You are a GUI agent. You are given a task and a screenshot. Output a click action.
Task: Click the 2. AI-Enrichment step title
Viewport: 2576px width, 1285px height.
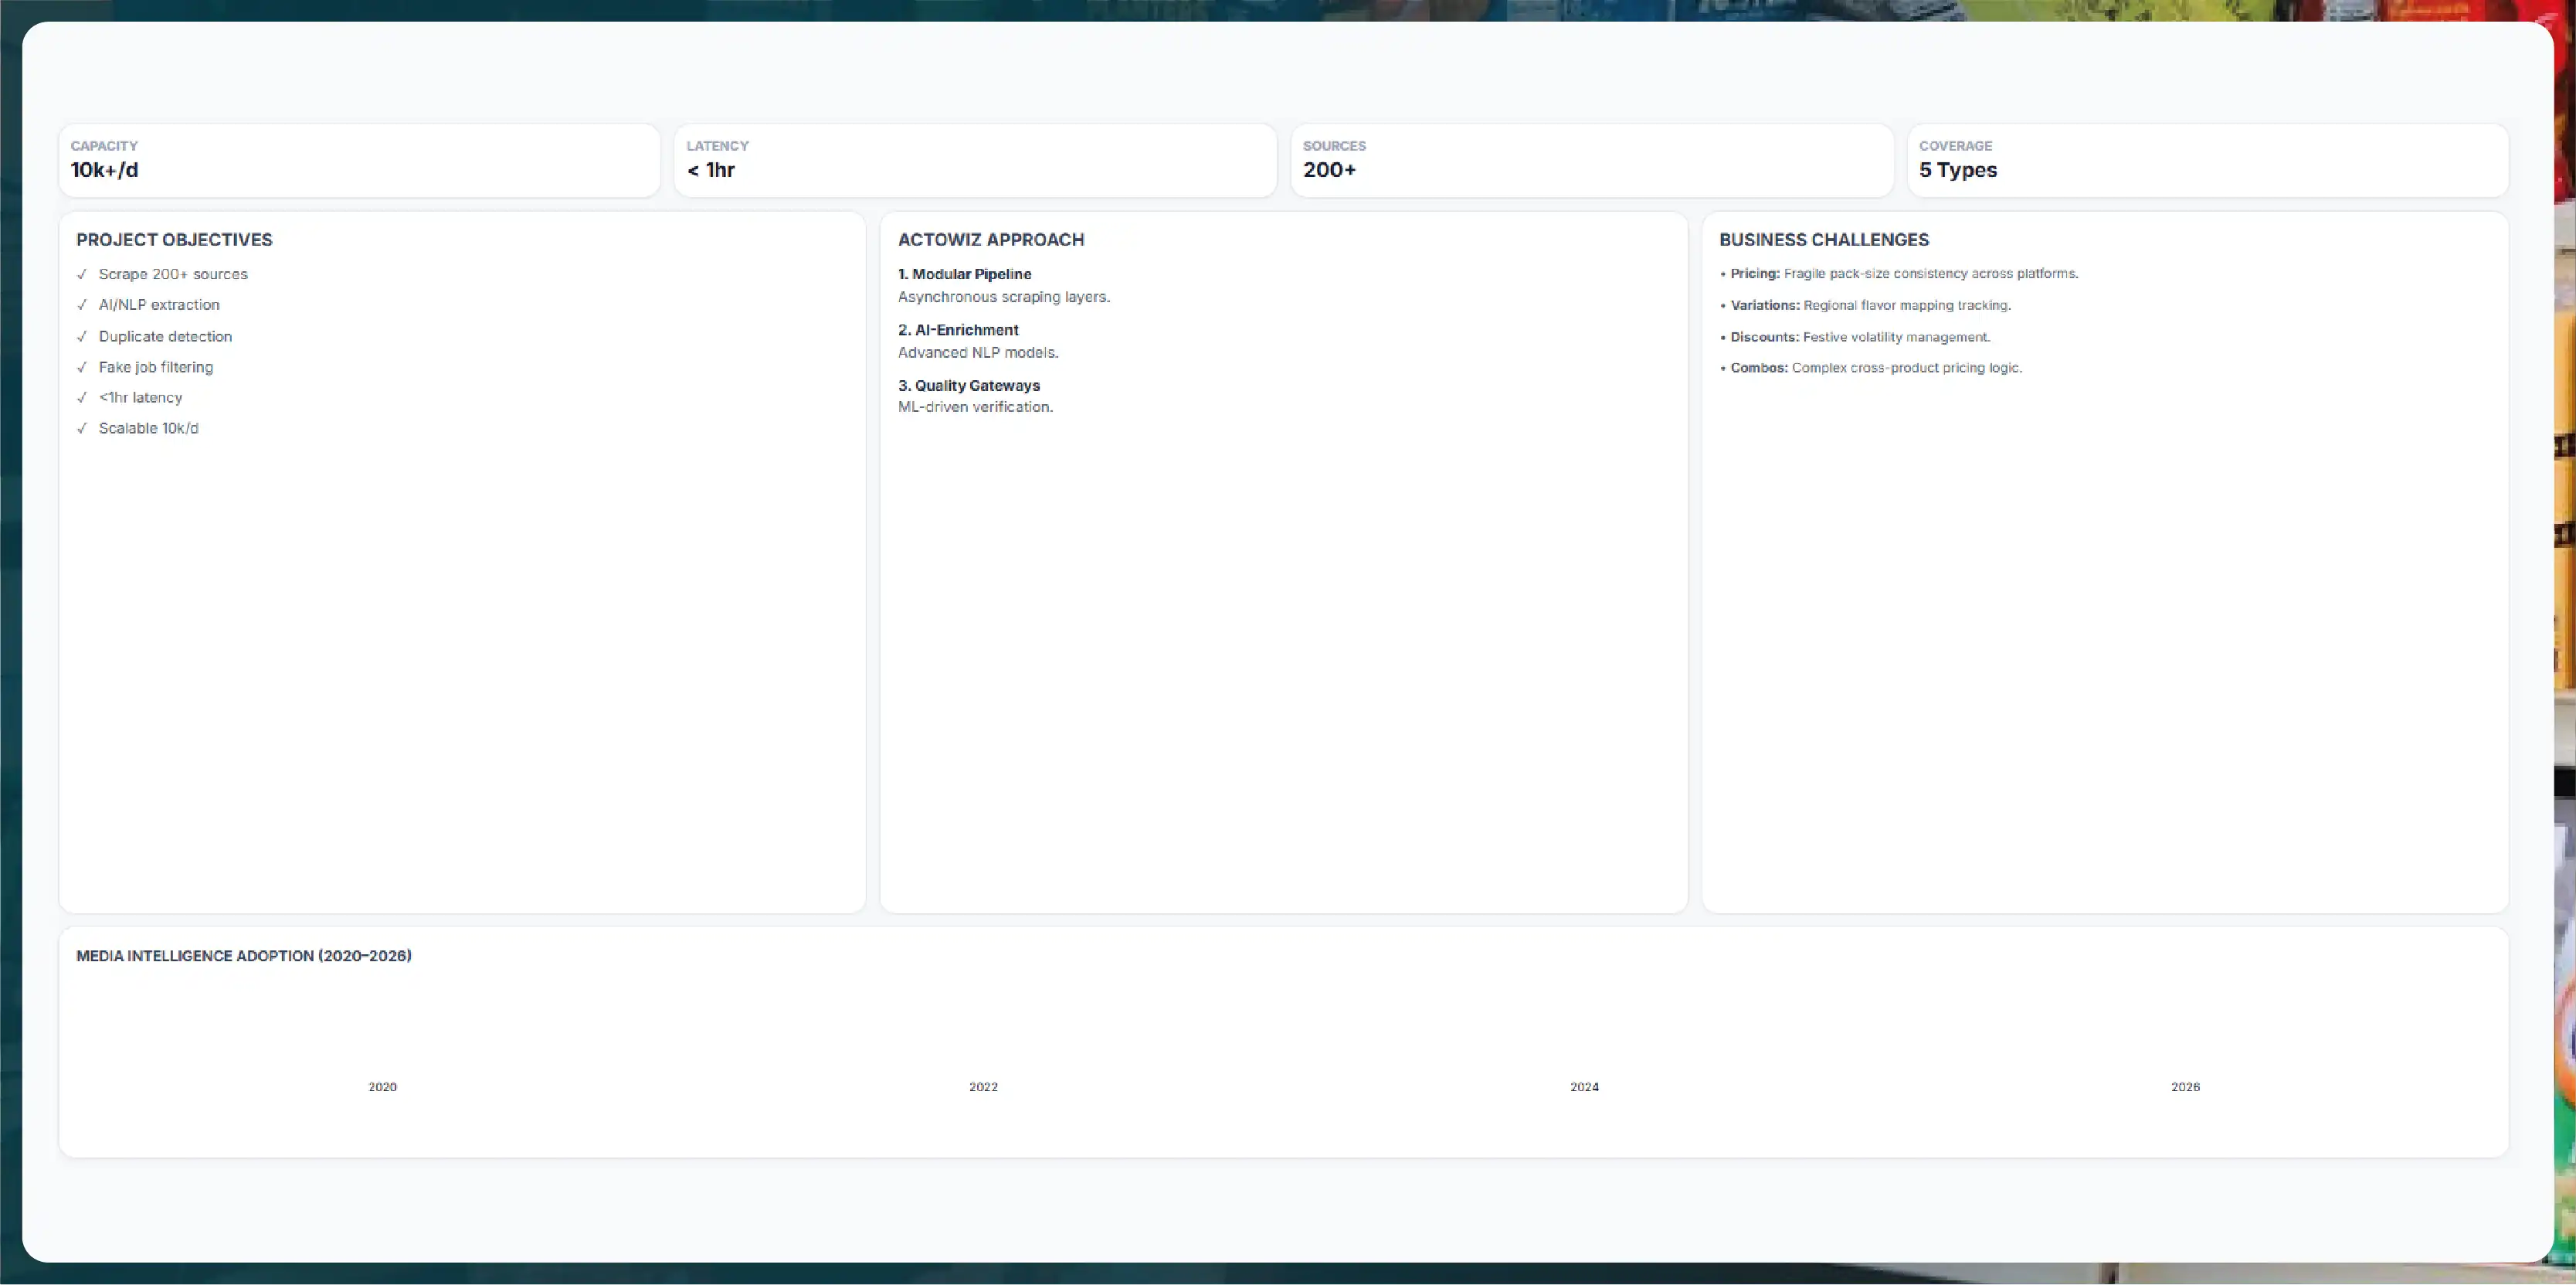click(958, 330)
